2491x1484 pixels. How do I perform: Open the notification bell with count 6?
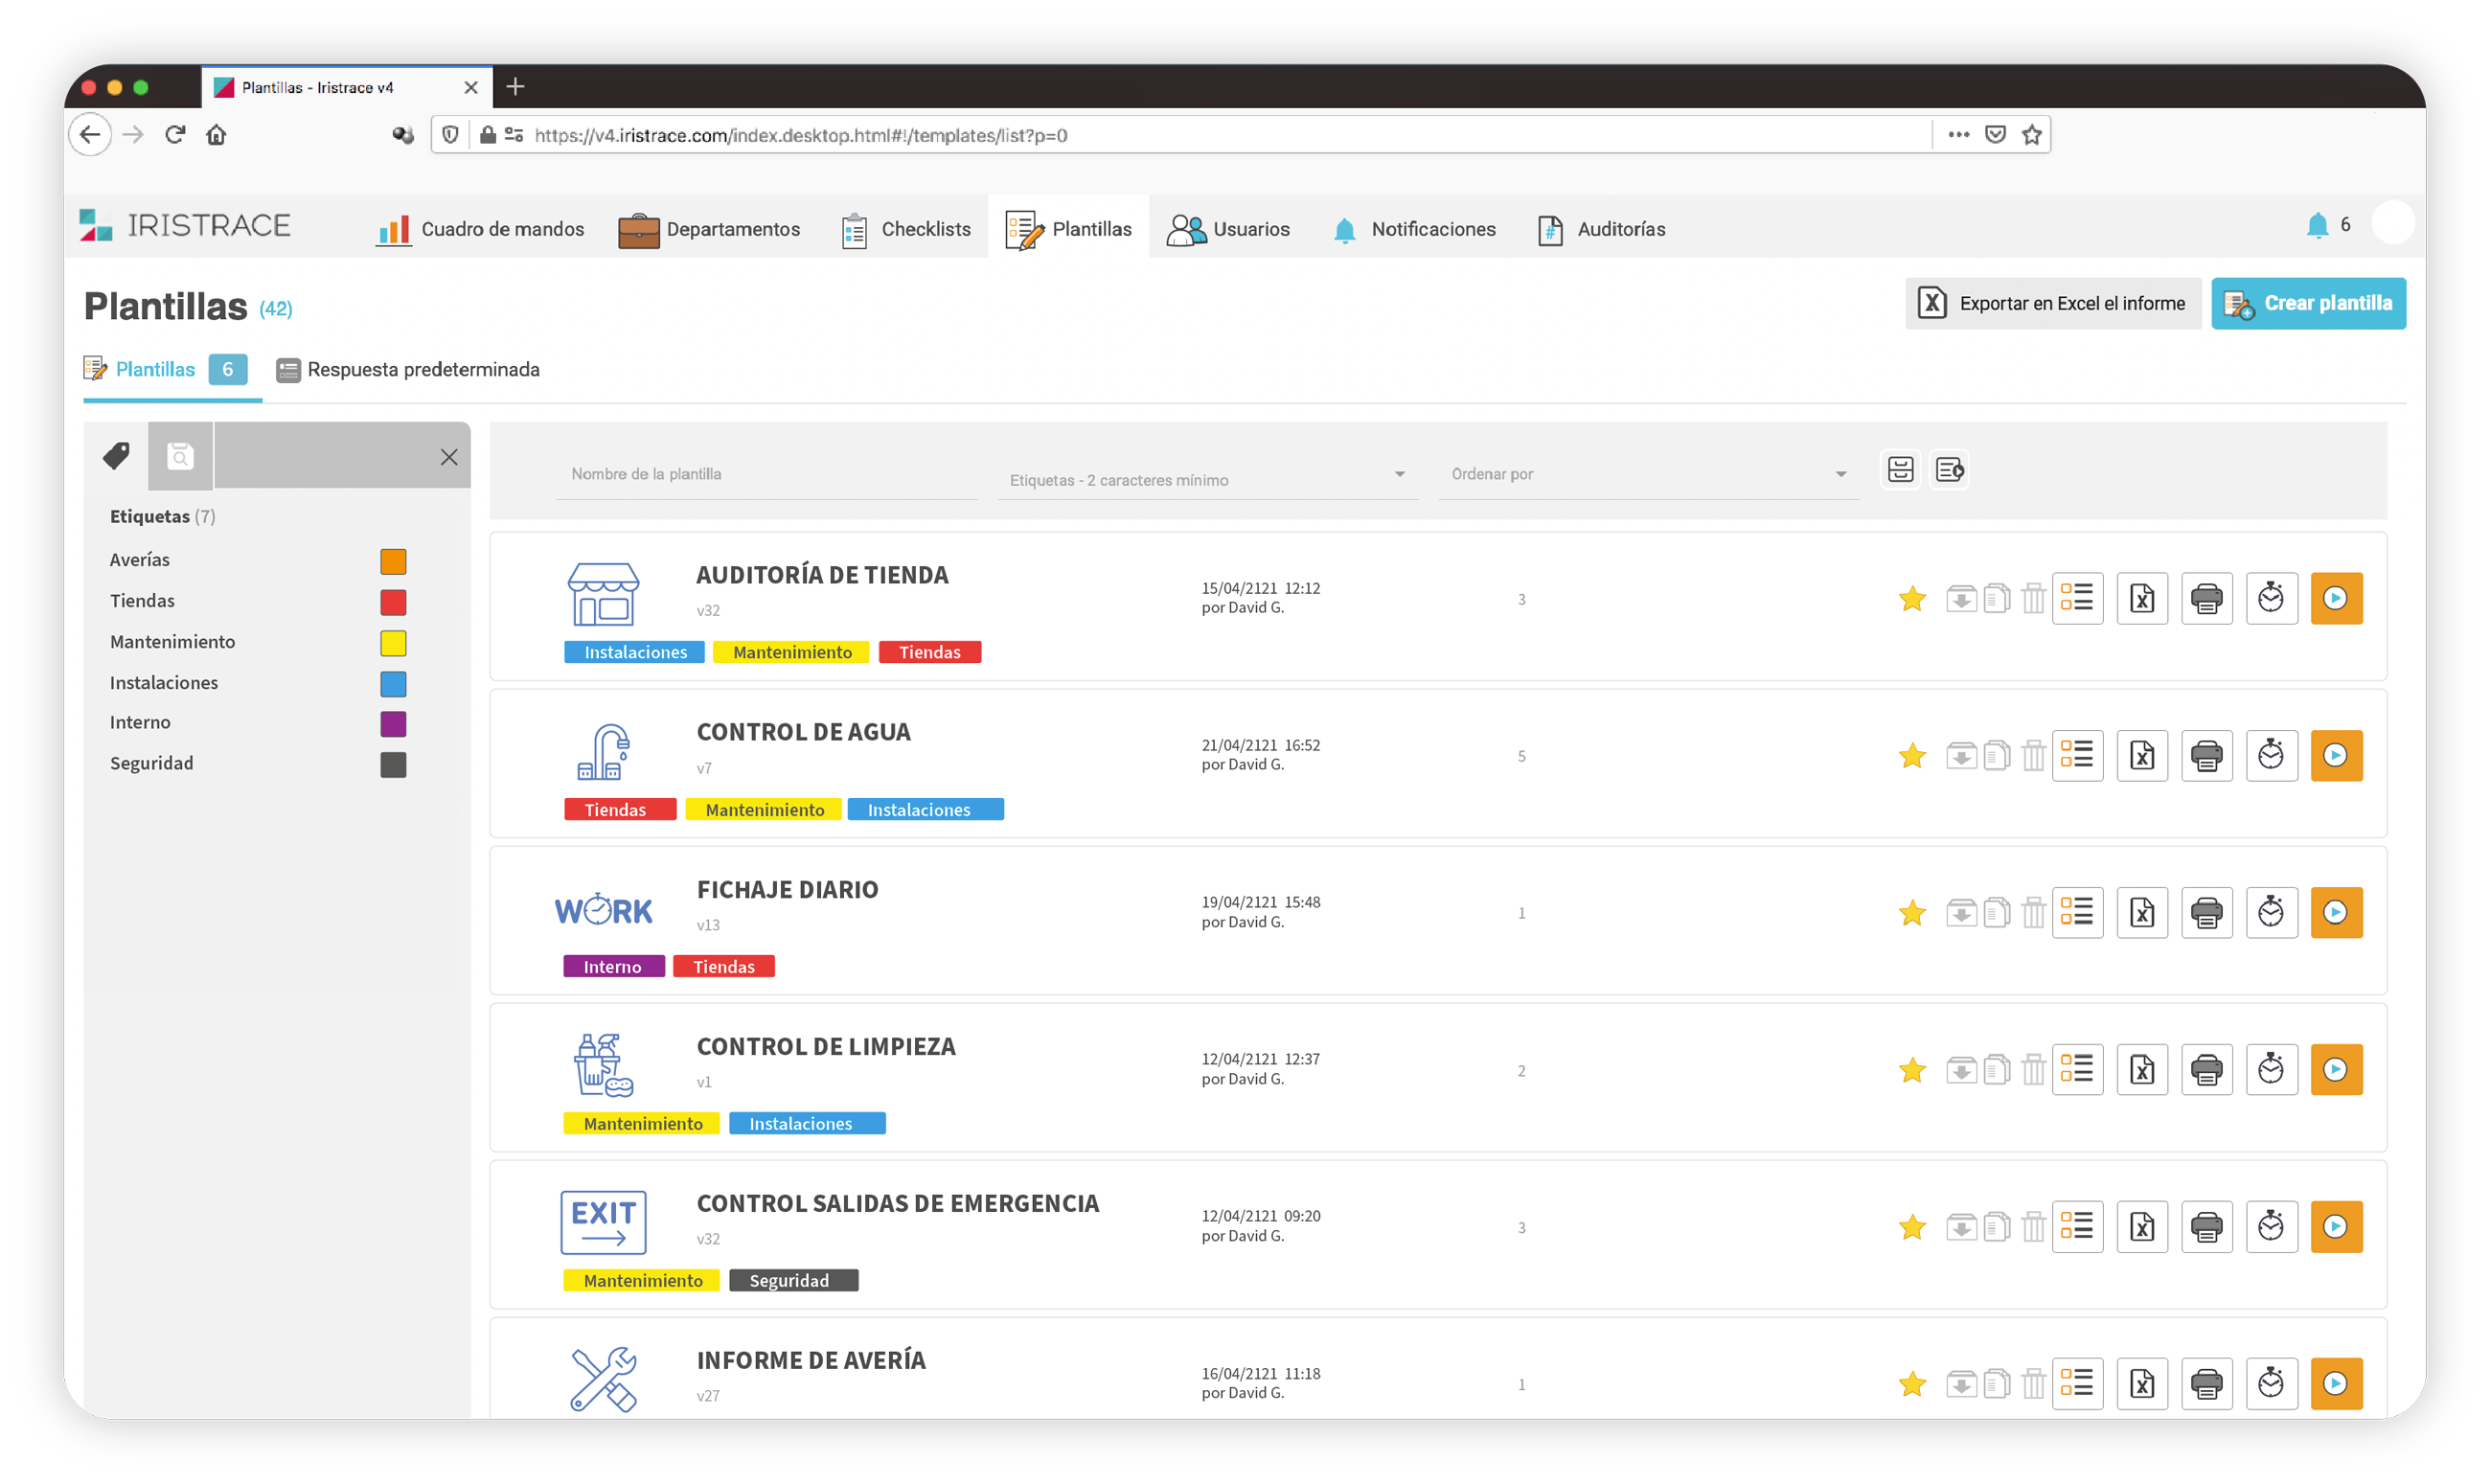tap(2317, 225)
